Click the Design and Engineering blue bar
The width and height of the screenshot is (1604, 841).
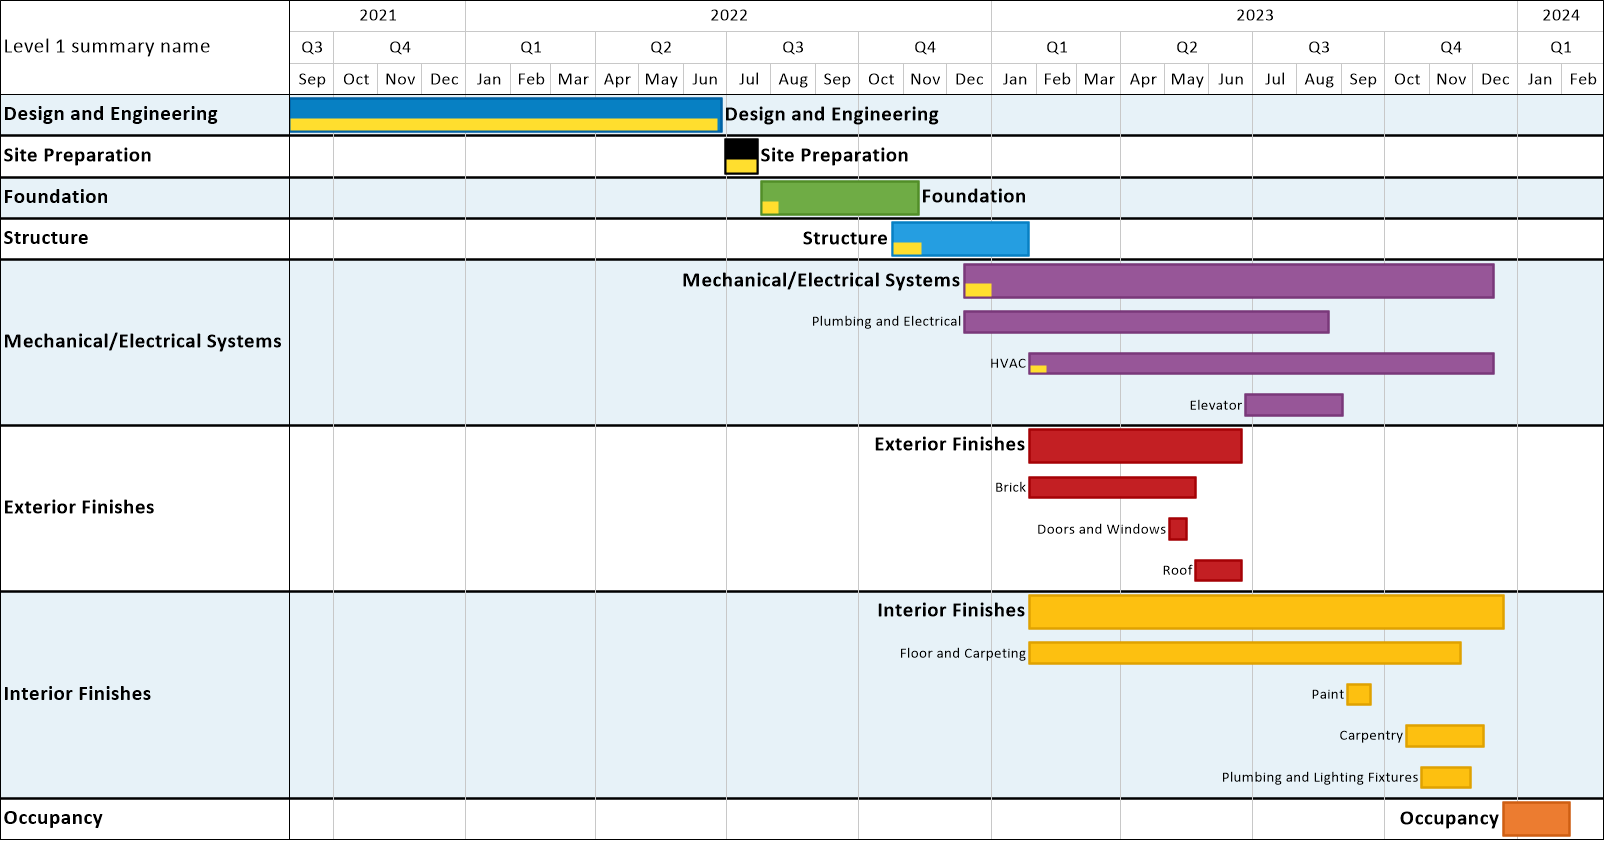(506, 115)
